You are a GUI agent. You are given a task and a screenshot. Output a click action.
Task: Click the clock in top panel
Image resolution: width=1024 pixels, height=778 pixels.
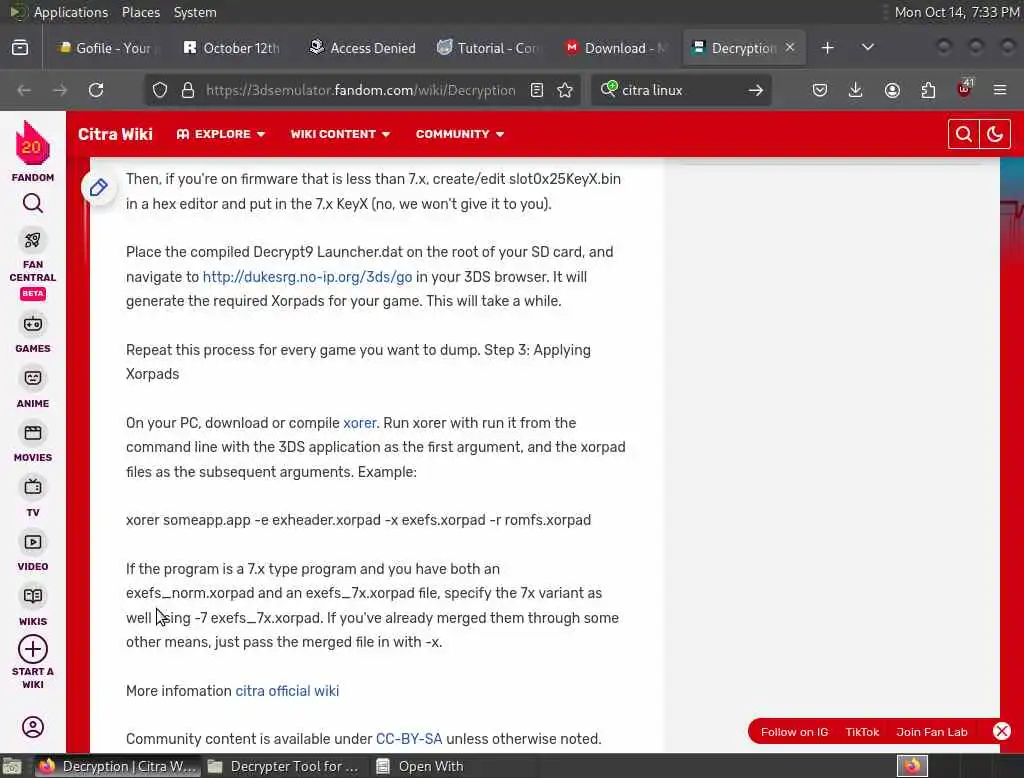[x=956, y=12]
